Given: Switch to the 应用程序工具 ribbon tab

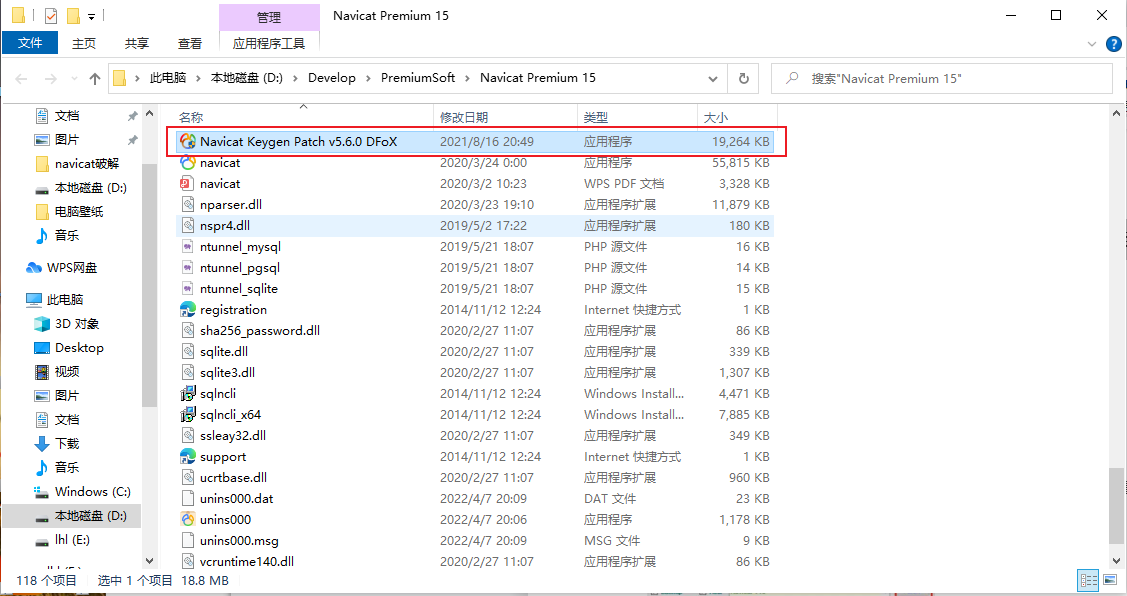Looking at the screenshot, I should pos(269,43).
